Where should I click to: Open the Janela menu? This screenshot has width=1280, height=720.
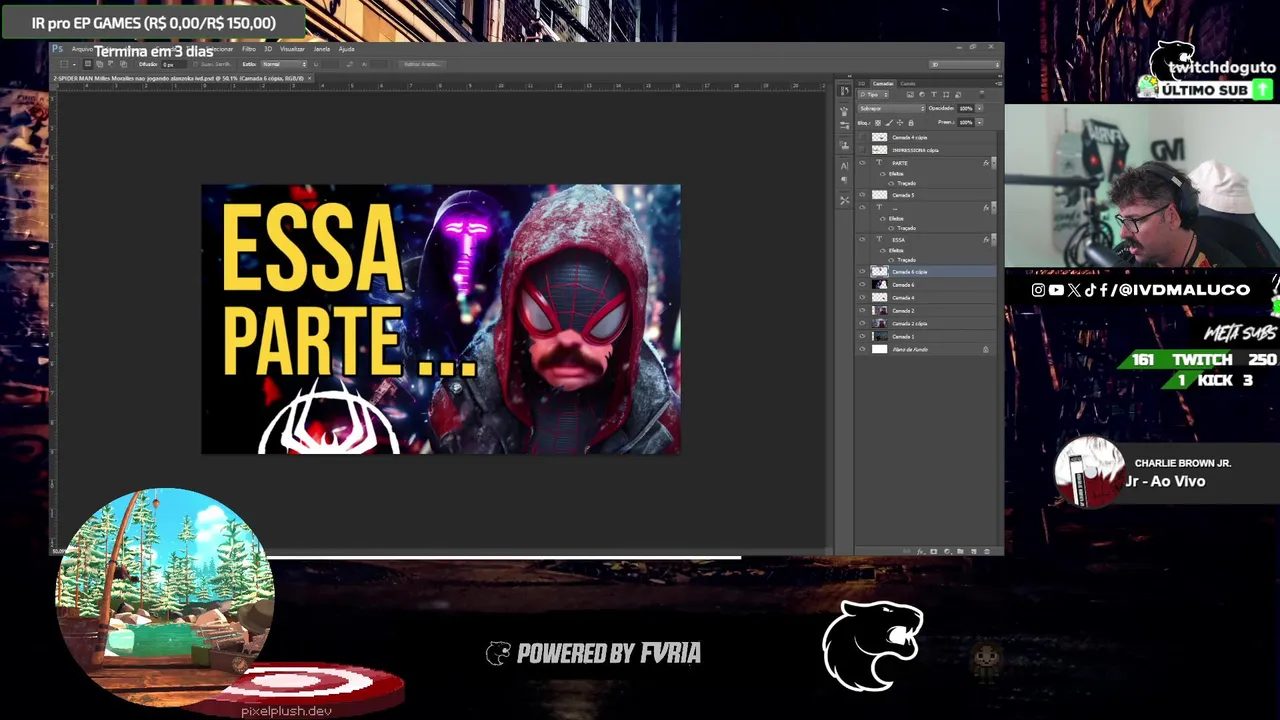[321, 48]
